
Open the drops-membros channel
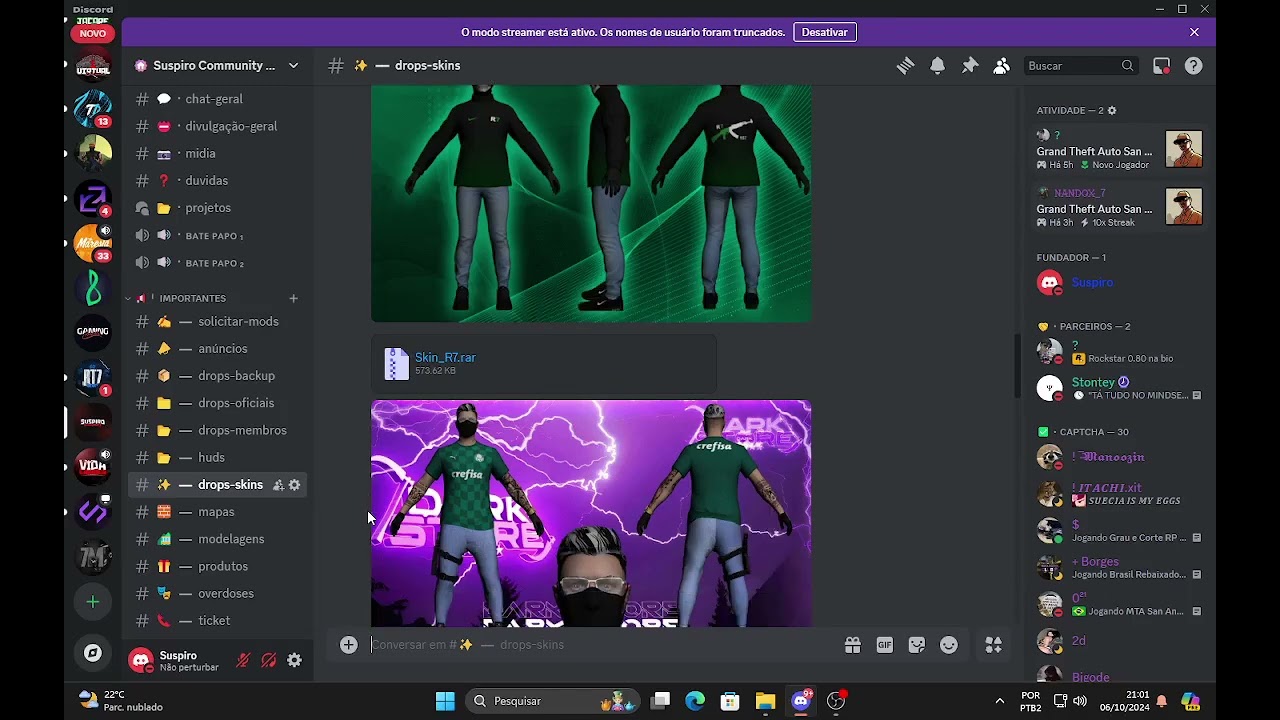coord(218,430)
